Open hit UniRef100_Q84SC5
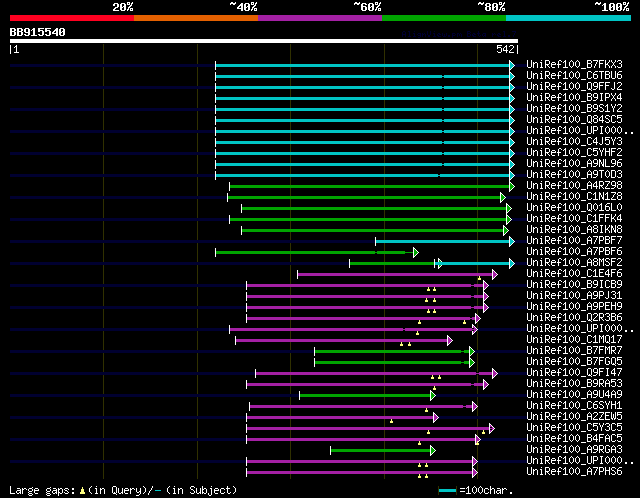Screen dimensions: 640x498 point(574,120)
